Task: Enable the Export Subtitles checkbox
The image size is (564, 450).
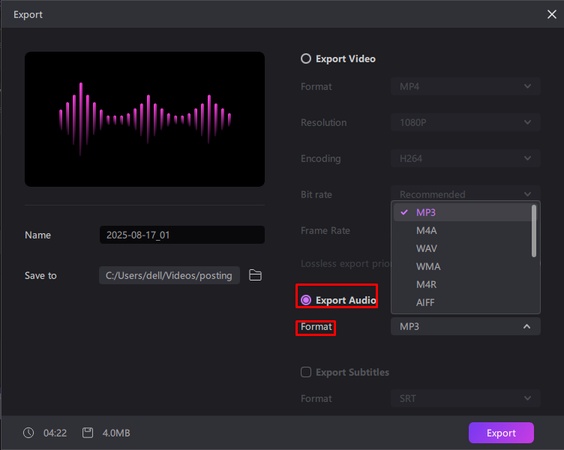Action: click(x=306, y=372)
